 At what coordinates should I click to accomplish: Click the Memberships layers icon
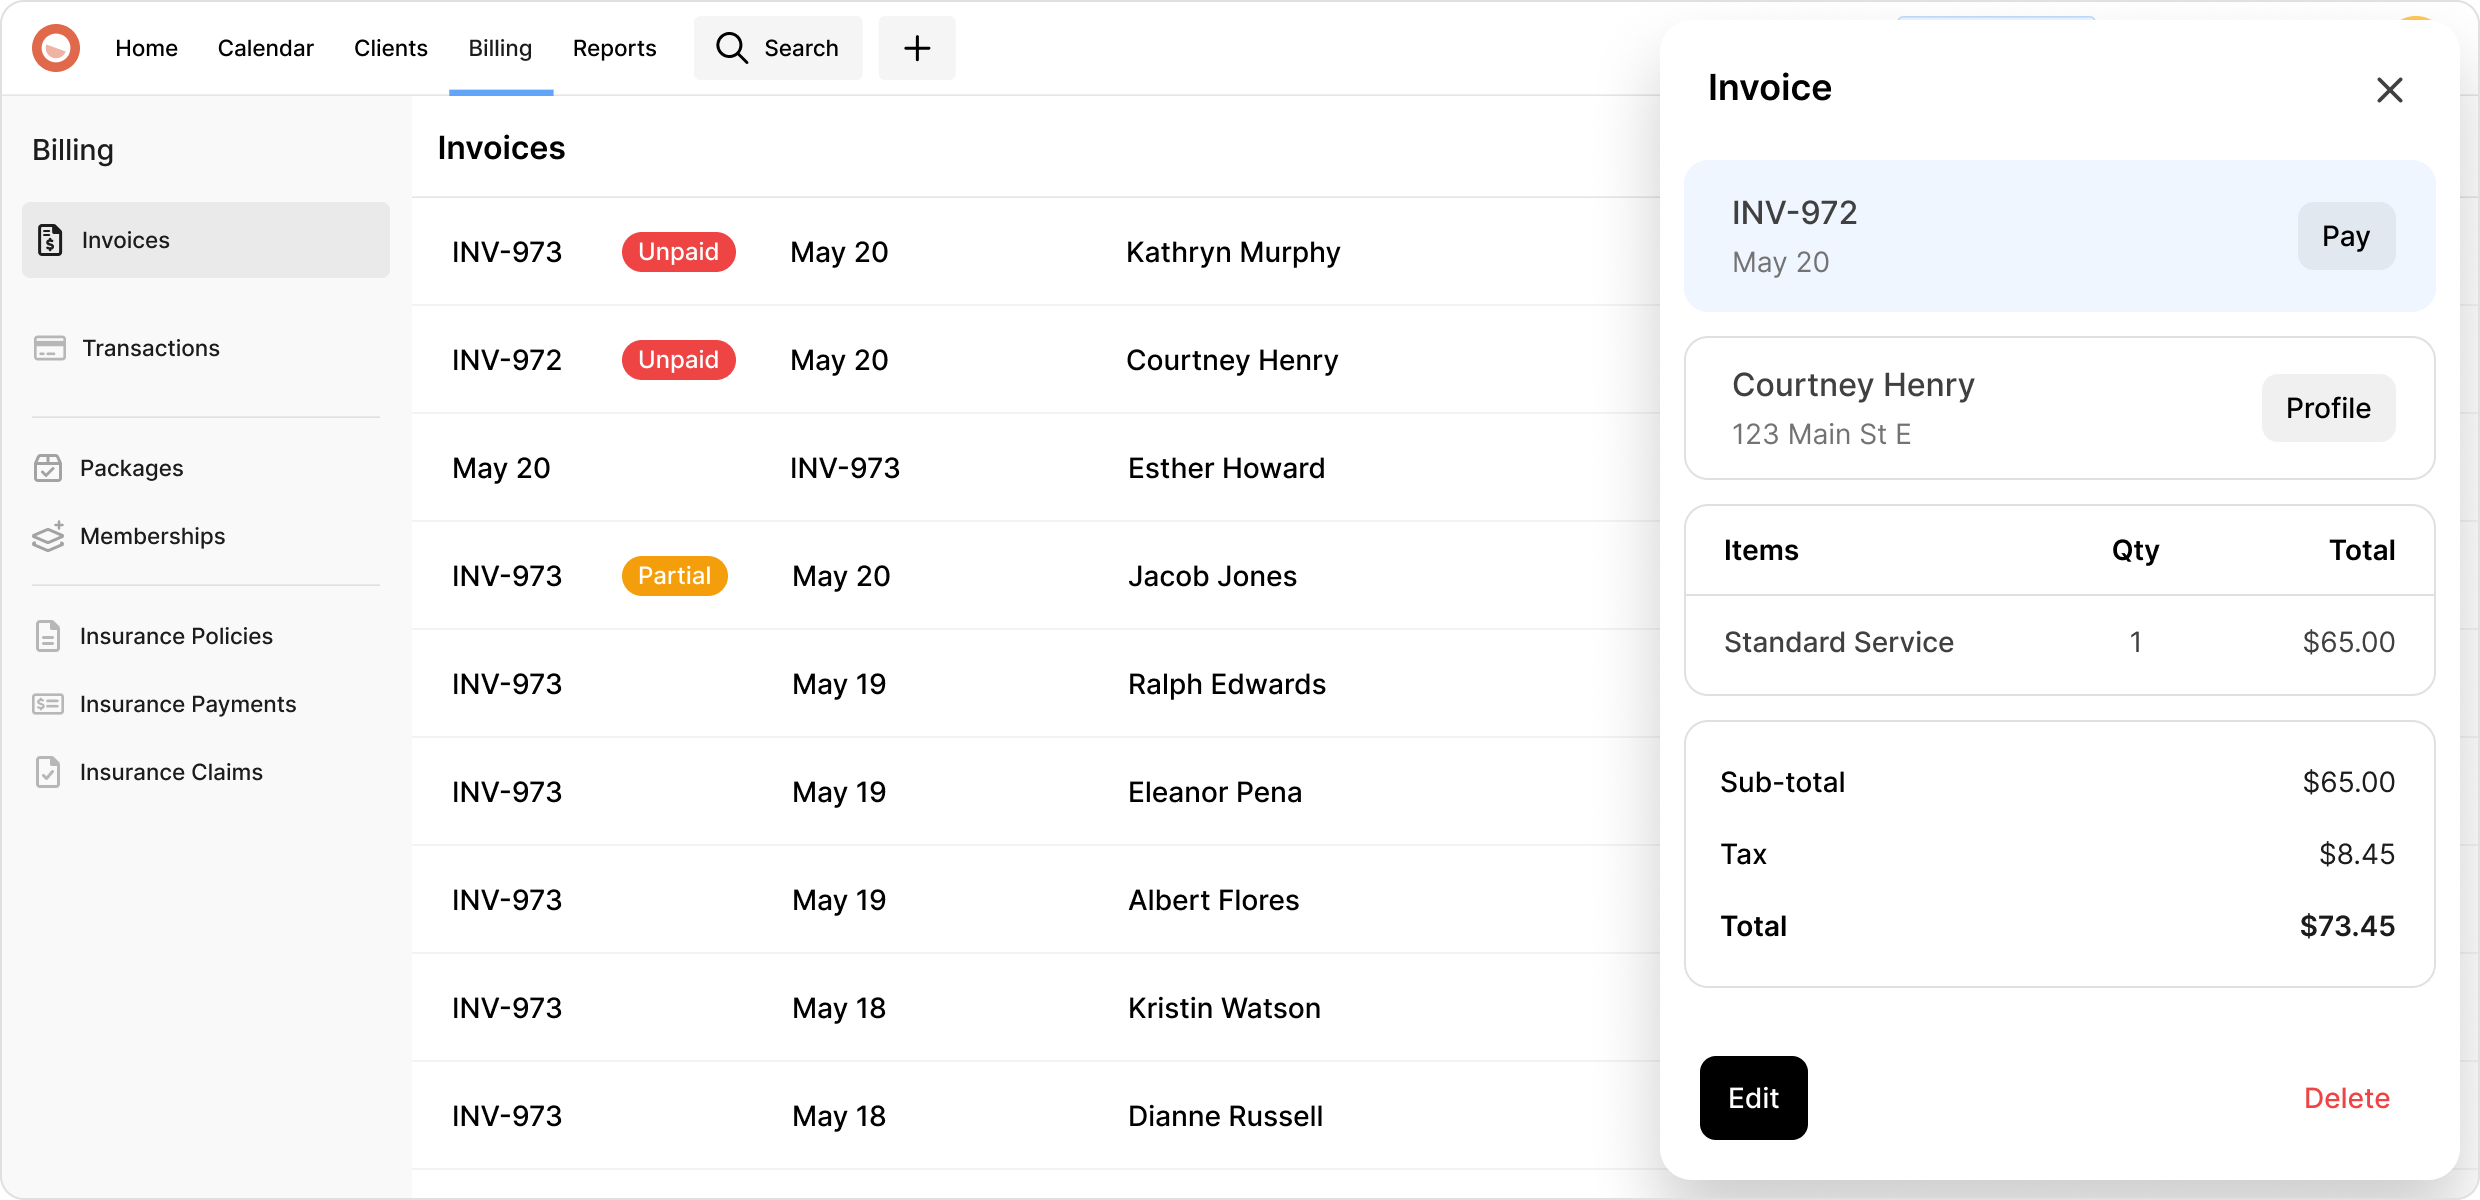click(x=48, y=536)
